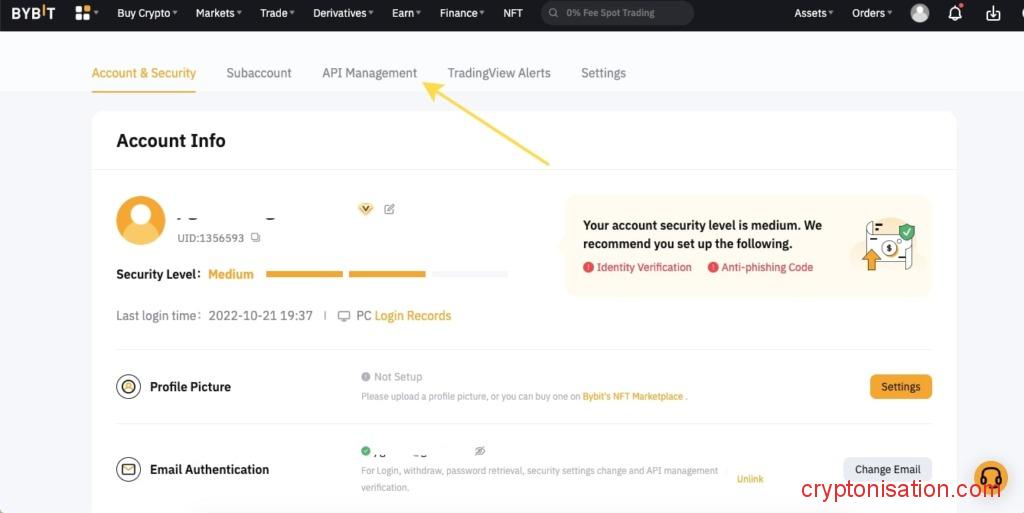Click the VIP diamond badge icon
Viewport: 1024px width, 513px height.
366,209
